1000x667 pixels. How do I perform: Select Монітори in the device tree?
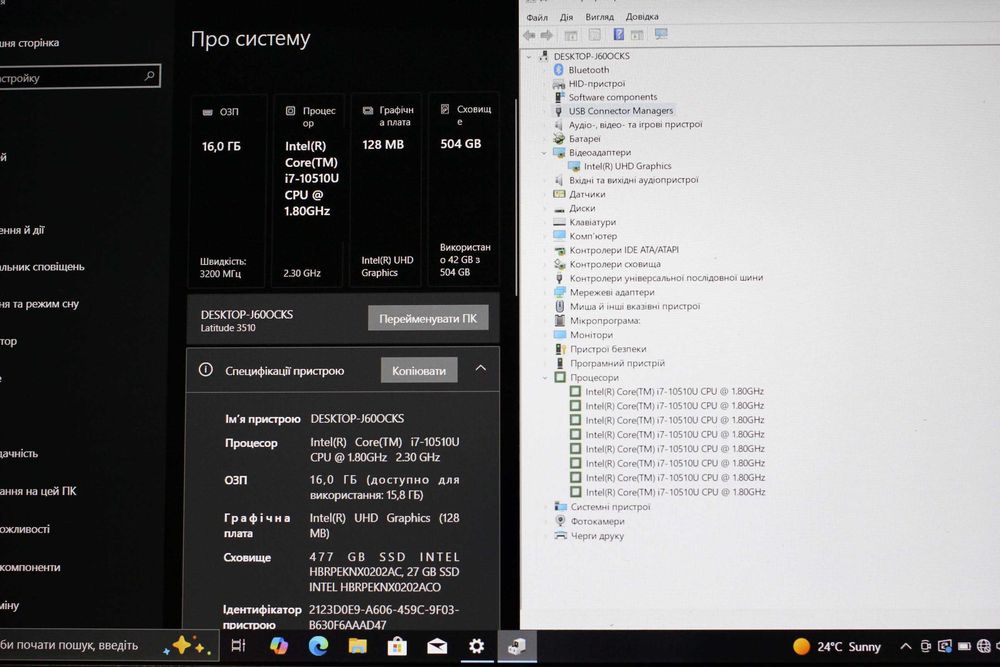(x=591, y=335)
